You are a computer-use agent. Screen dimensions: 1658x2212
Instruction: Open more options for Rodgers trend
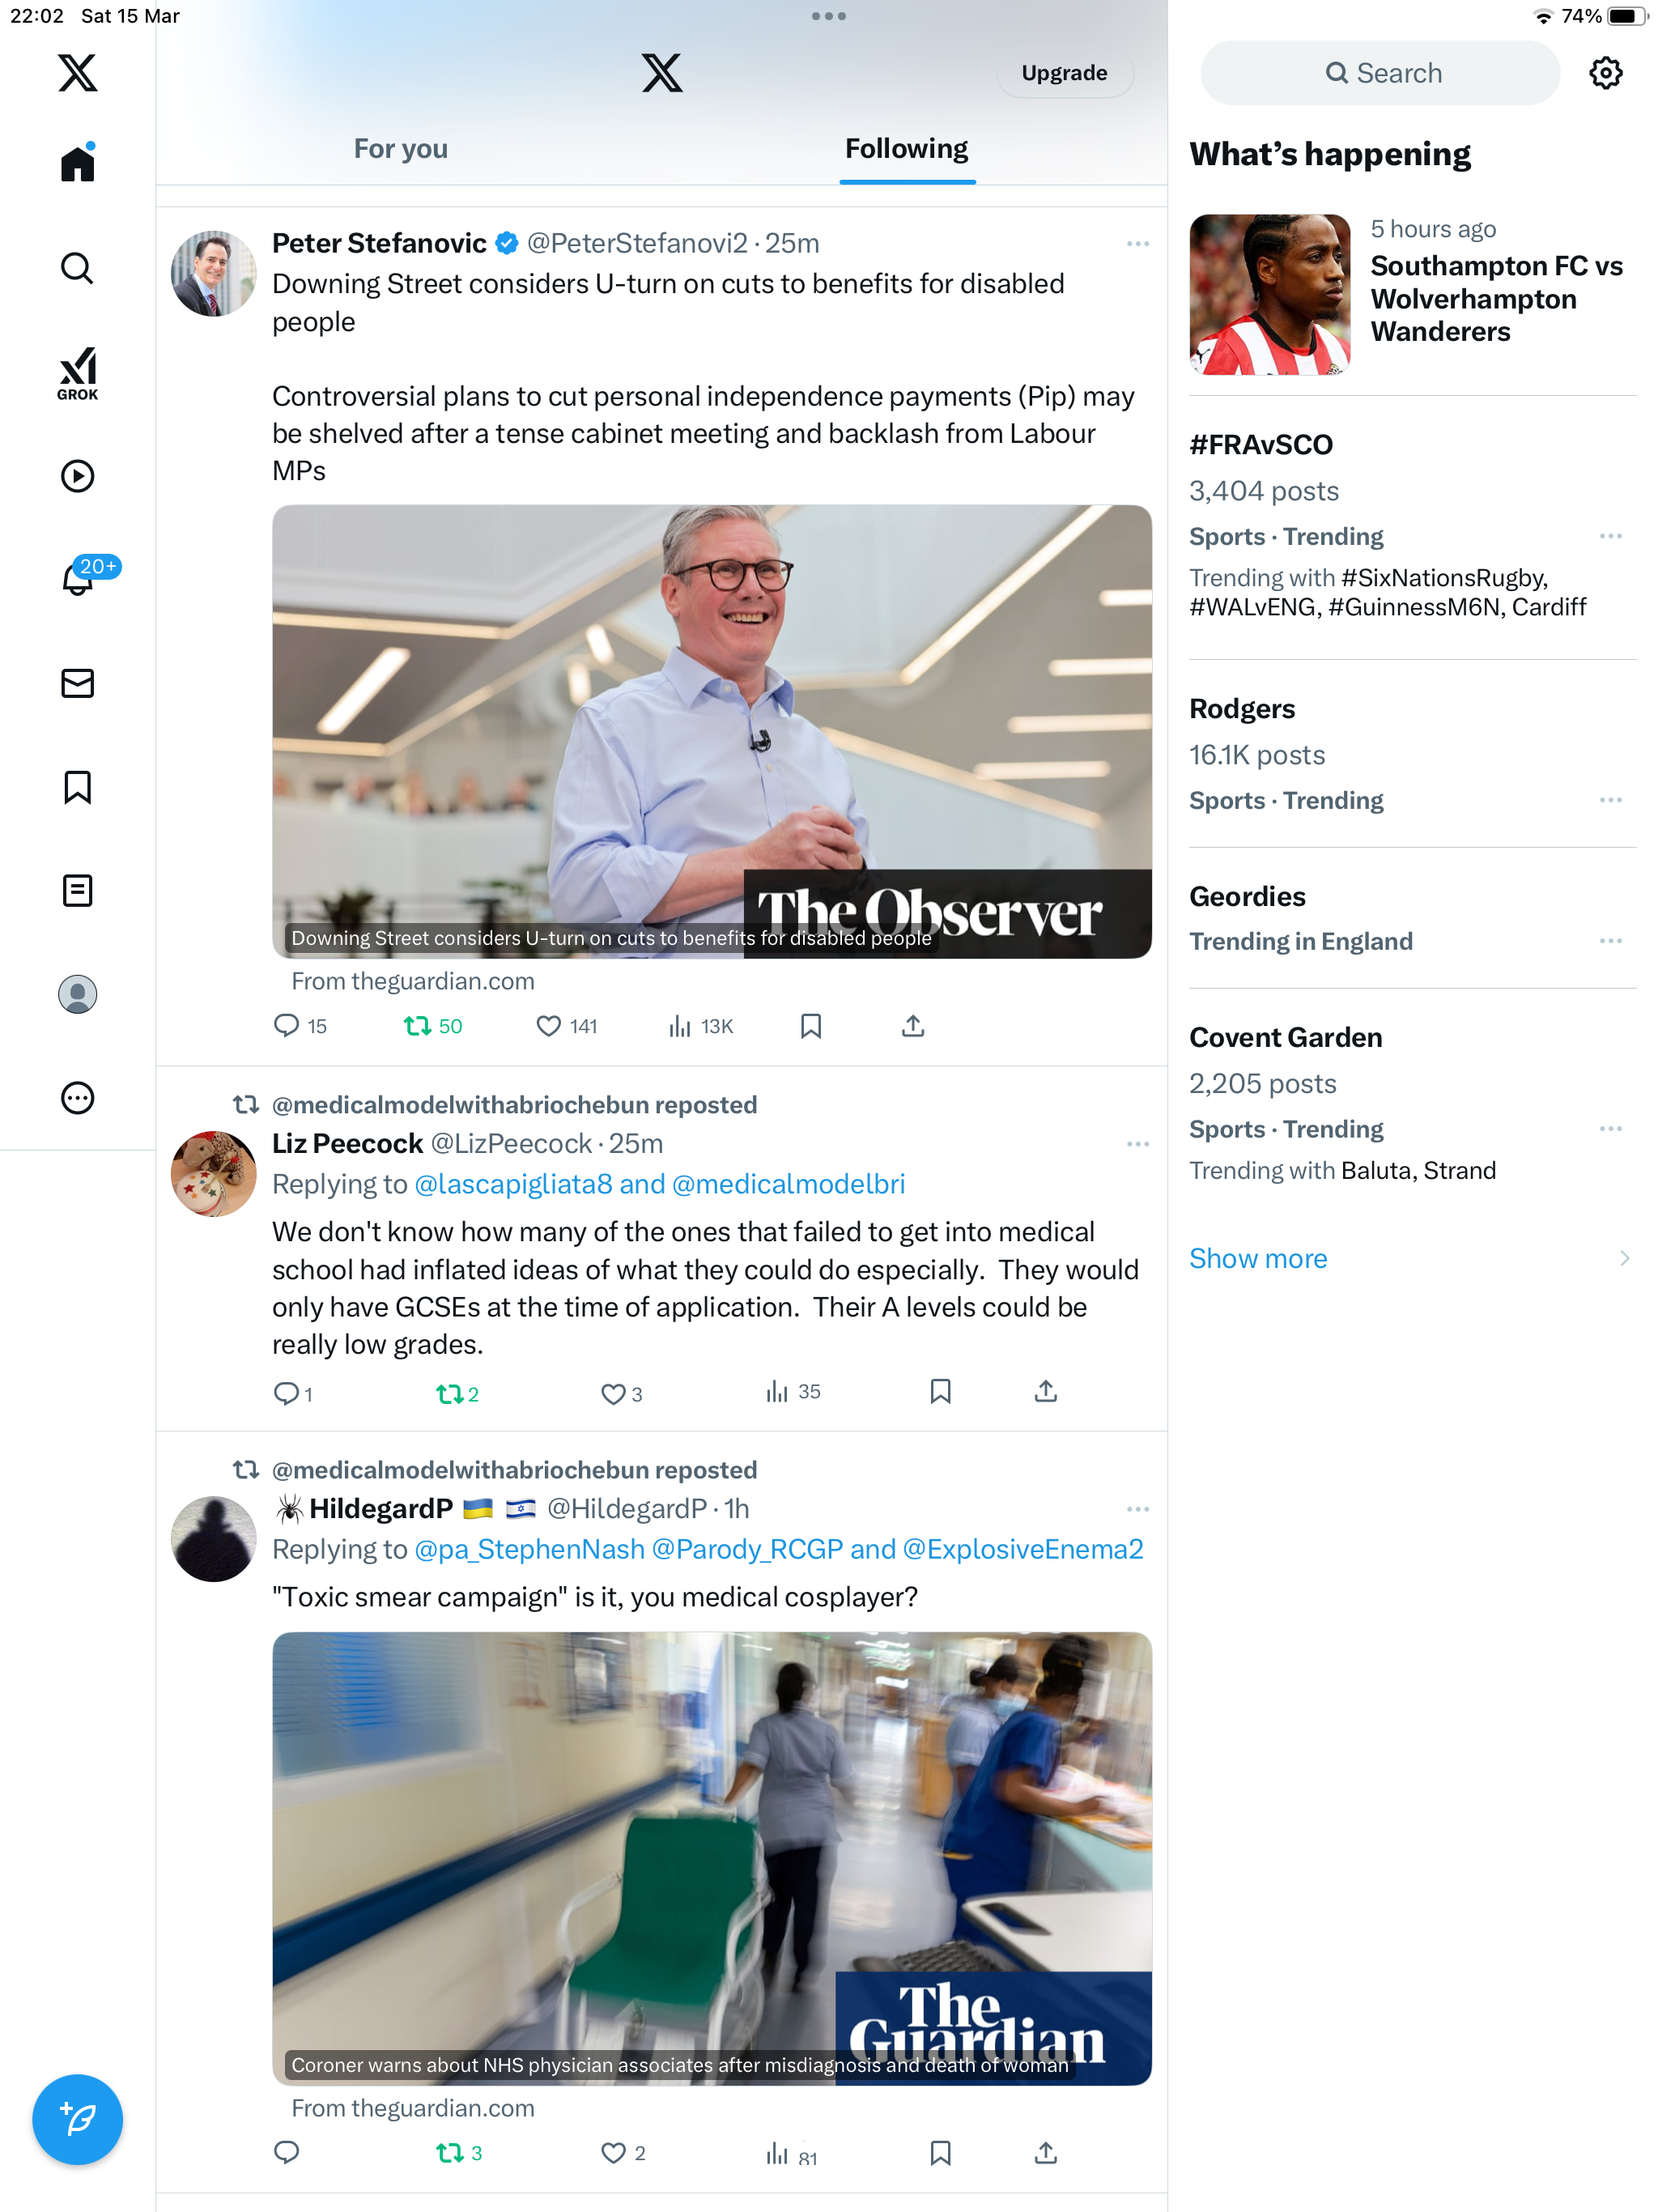coord(1610,800)
